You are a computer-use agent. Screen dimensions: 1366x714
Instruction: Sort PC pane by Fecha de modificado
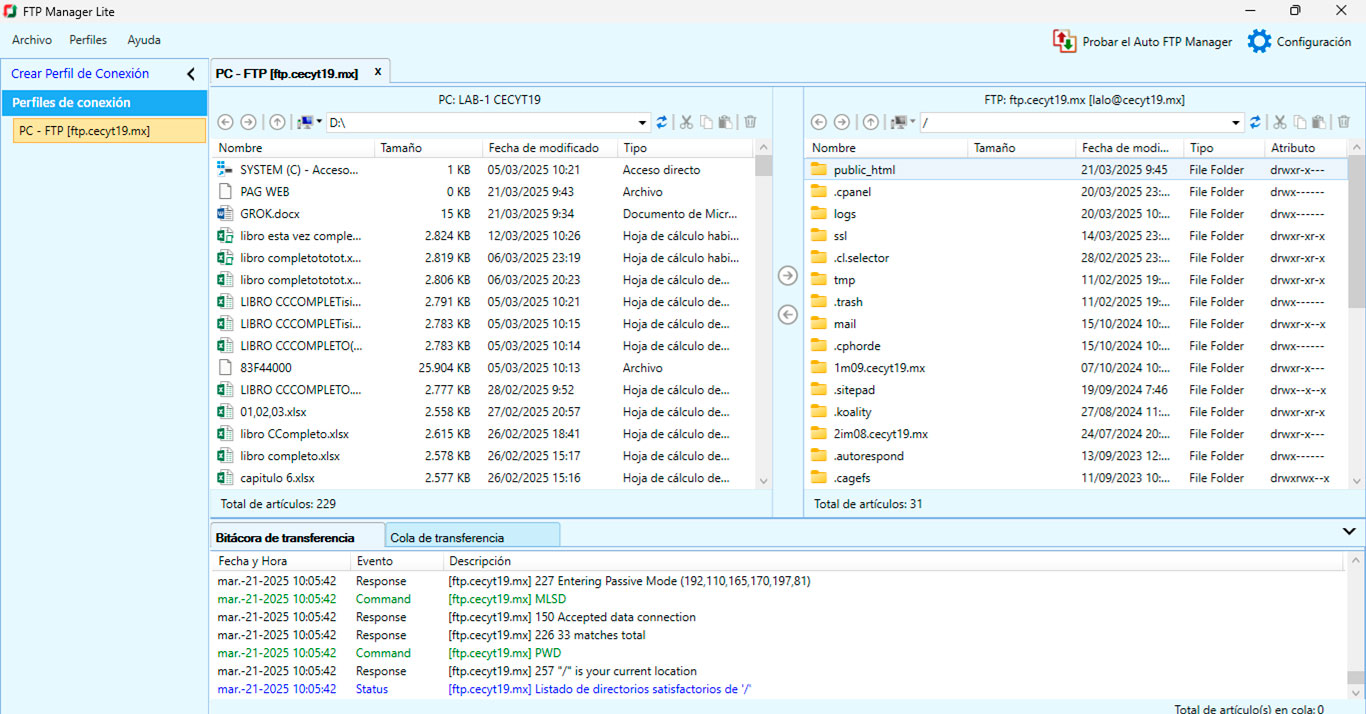tap(551, 148)
